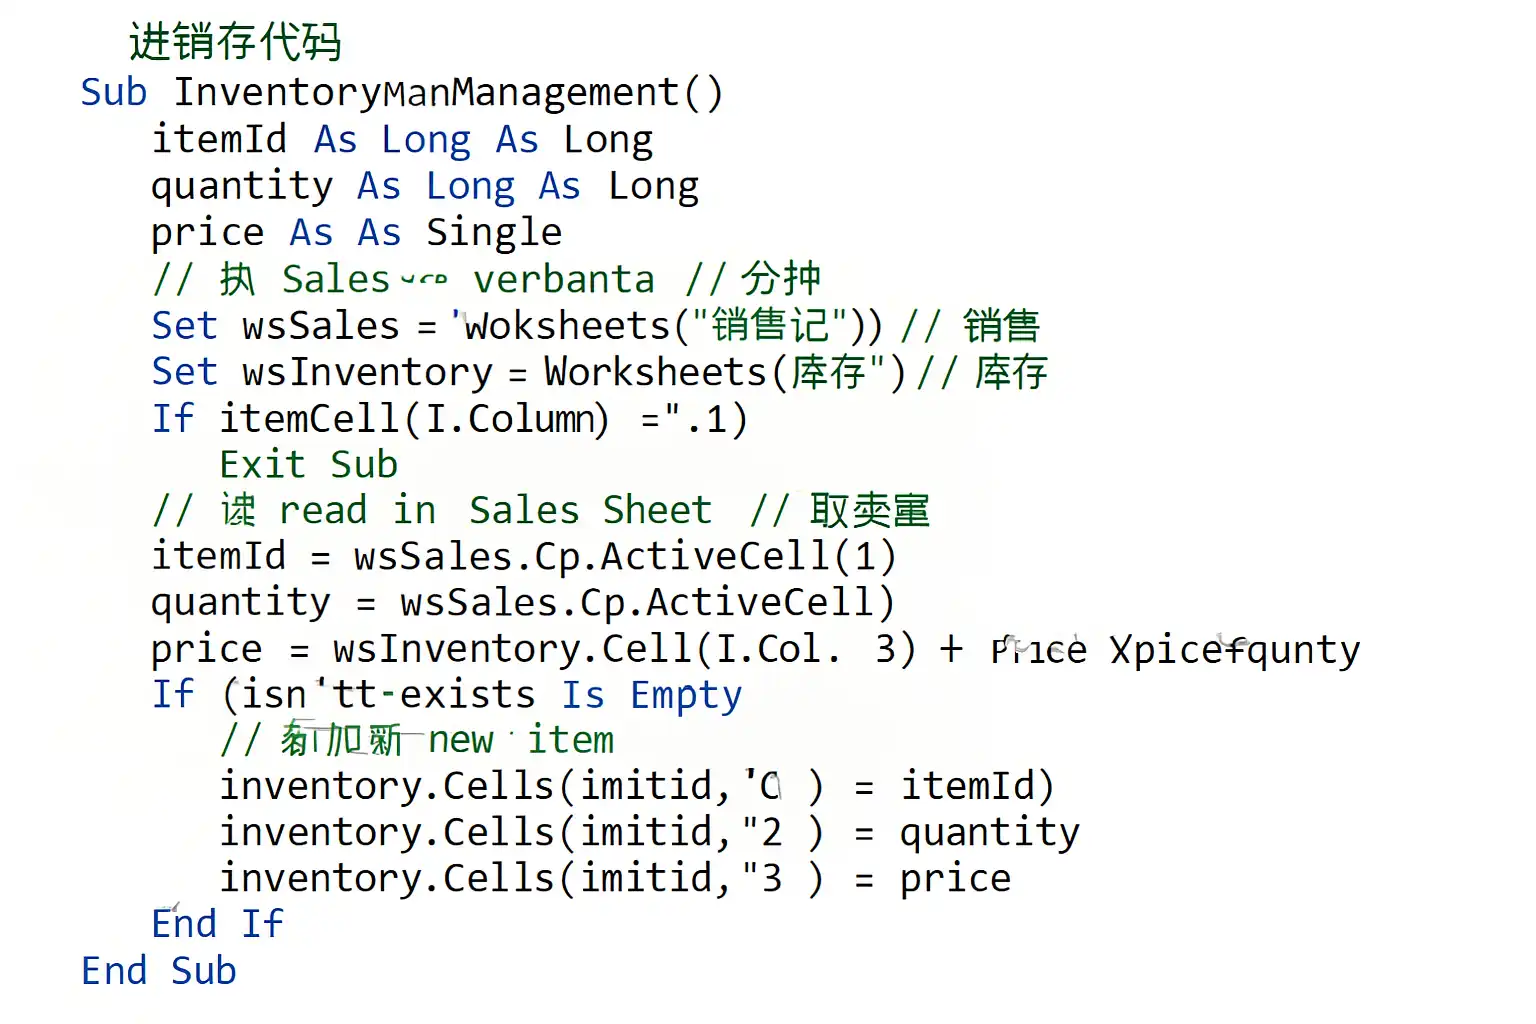Click the Is Empty keywords
Screen dimensions: 1536x1024
(x=651, y=695)
